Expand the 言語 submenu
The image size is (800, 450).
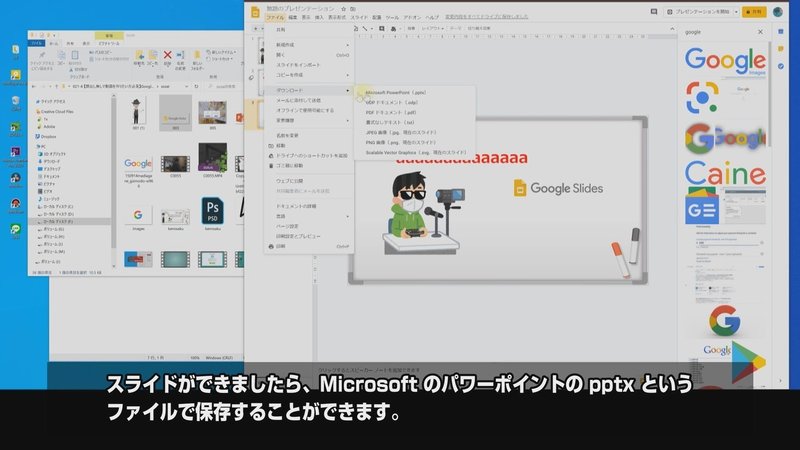[309, 216]
